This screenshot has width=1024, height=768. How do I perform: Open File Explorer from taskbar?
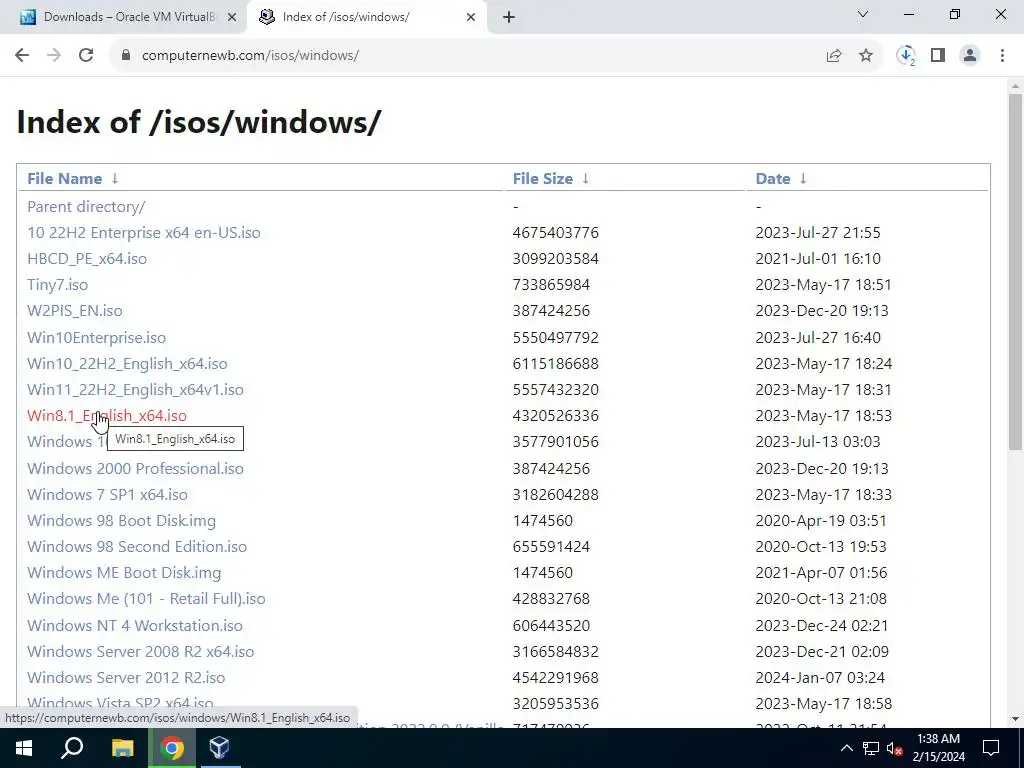pos(122,748)
